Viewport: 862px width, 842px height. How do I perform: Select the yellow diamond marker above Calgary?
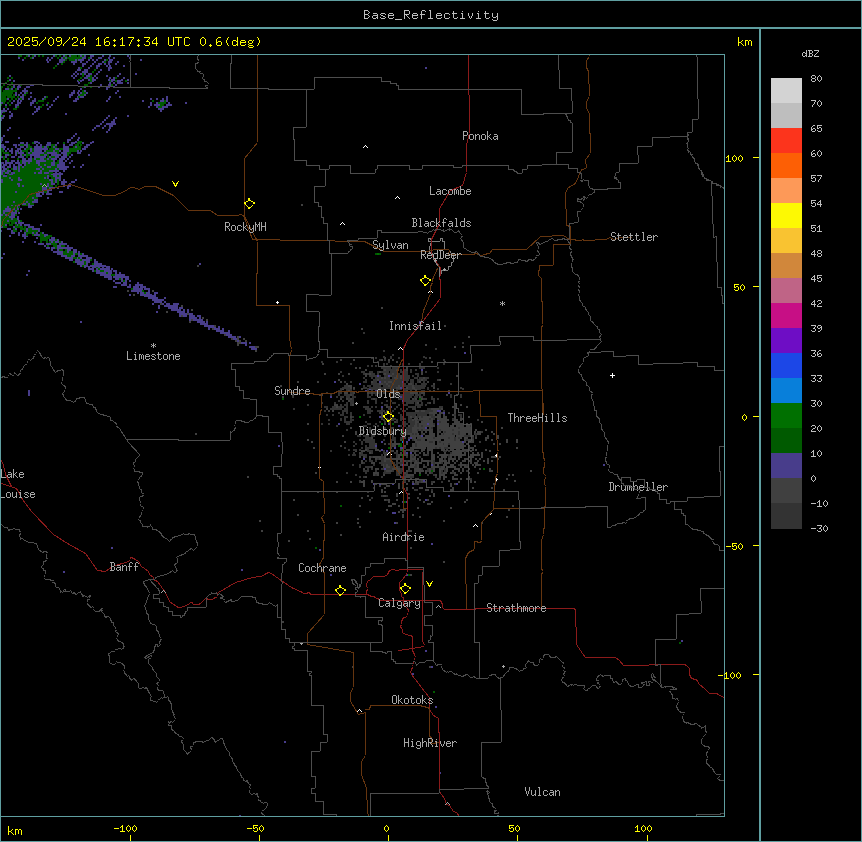[x=405, y=588]
